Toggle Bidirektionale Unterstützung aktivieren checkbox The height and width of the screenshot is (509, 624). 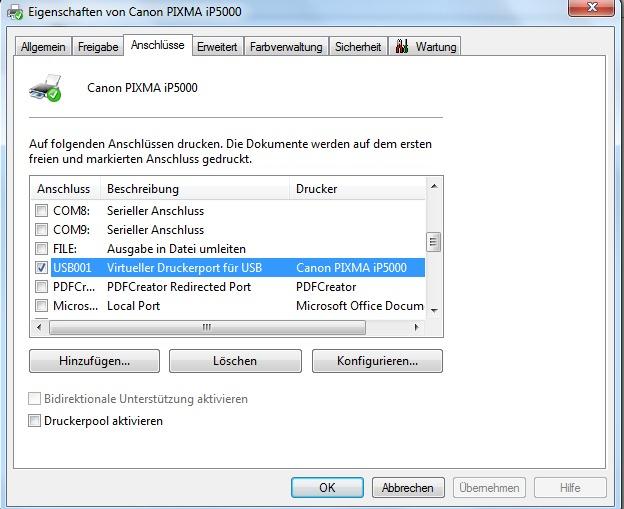pyautogui.click(x=34, y=398)
